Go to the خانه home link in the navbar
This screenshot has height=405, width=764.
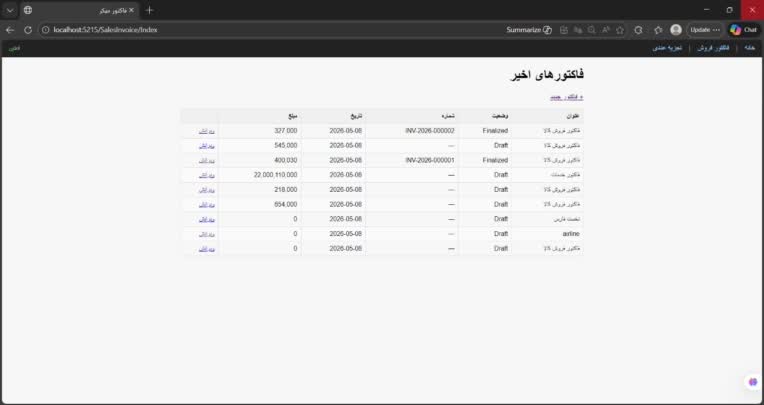749,48
